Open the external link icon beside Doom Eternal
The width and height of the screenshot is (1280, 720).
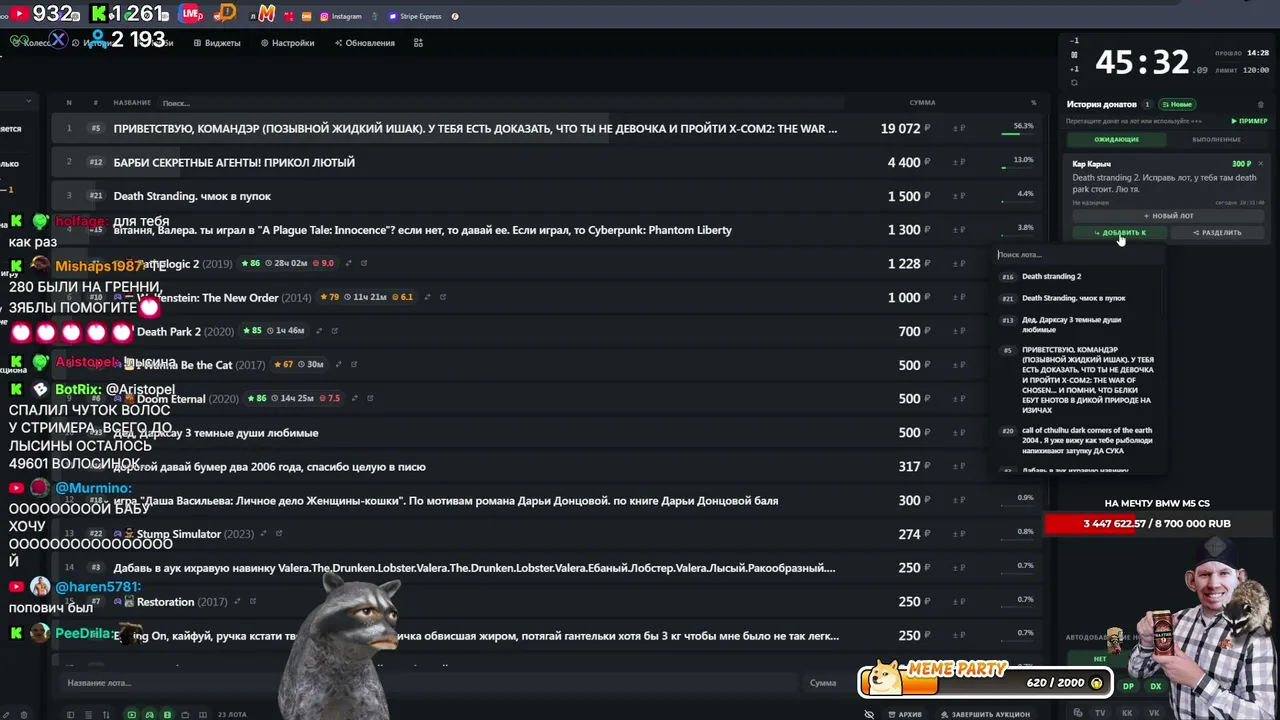point(370,399)
